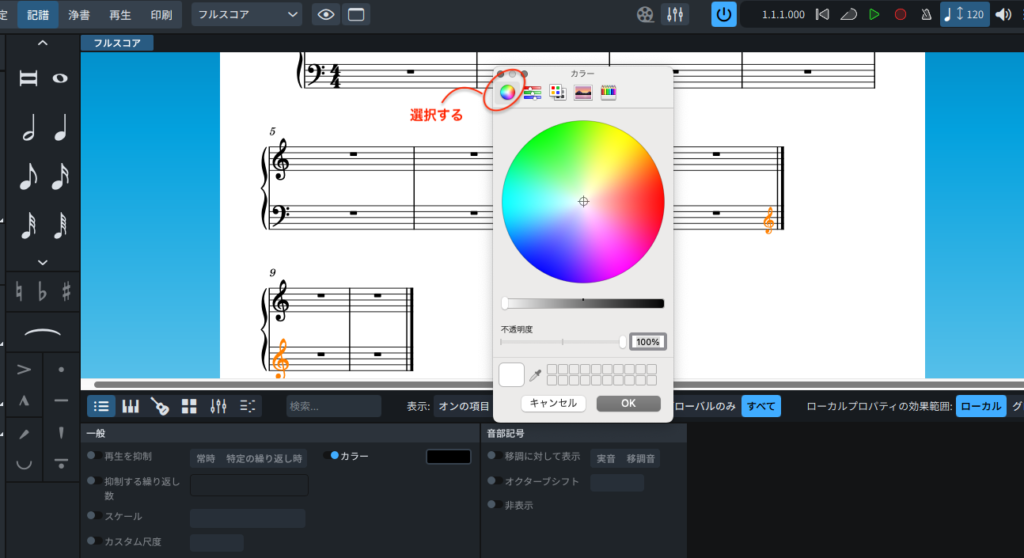1024x558 pixels.
Task: Select the color wheel picker tab
Action: point(507,93)
